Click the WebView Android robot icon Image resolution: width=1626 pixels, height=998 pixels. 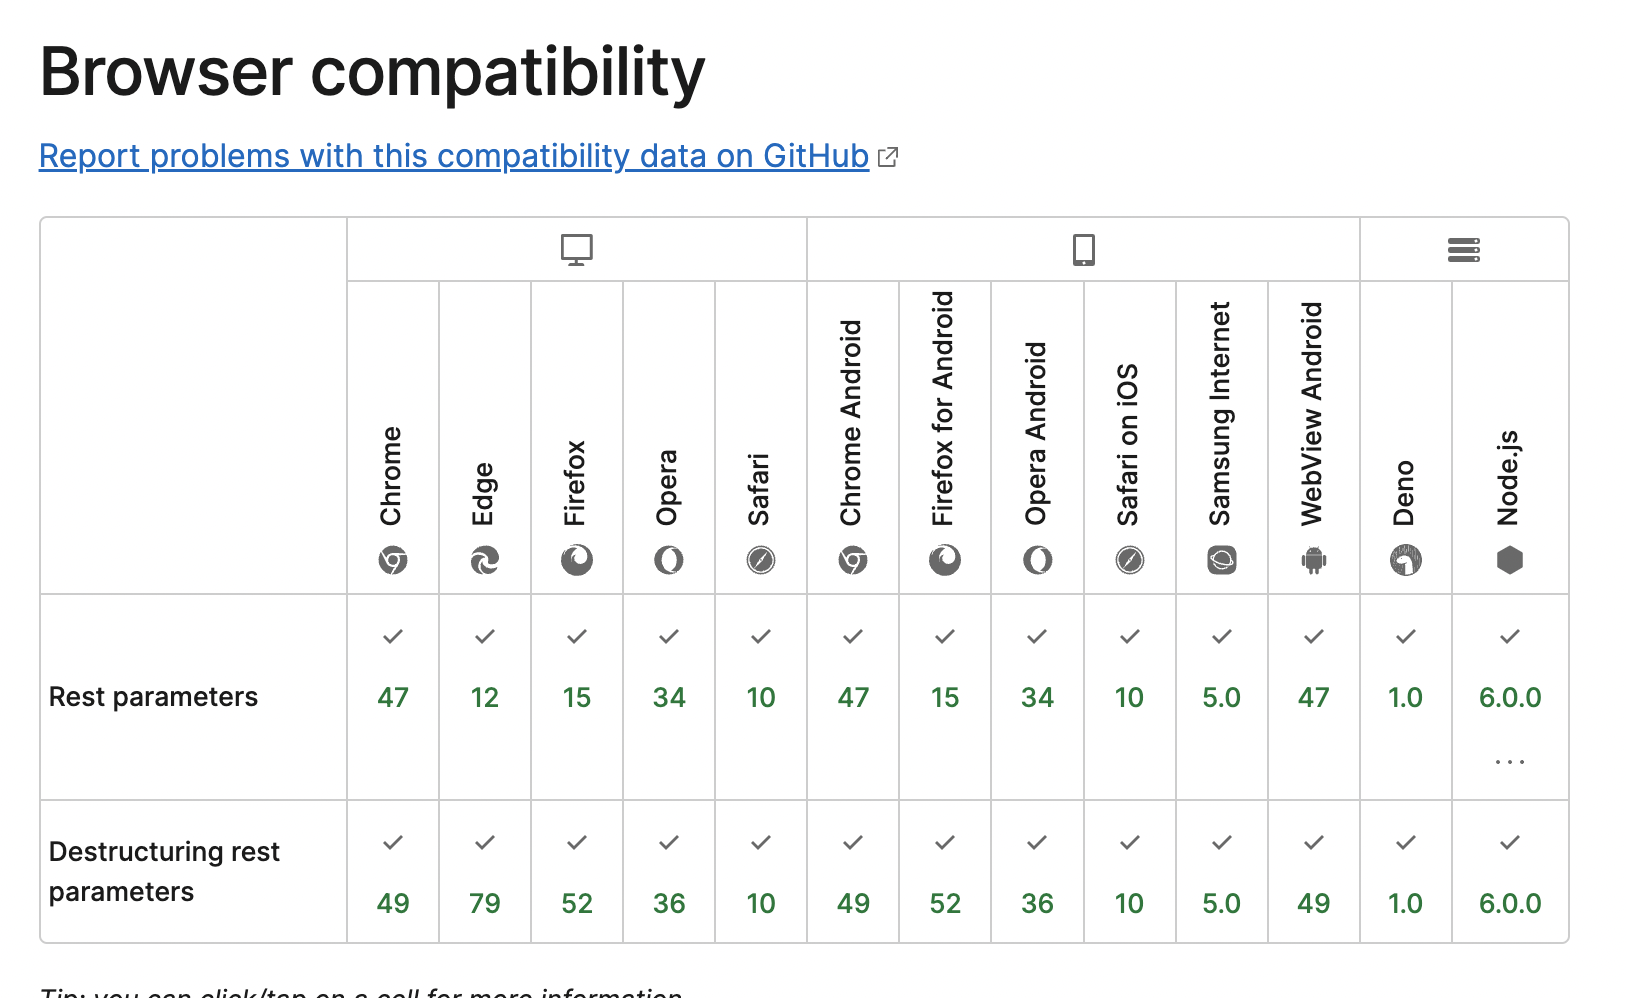point(1313,560)
